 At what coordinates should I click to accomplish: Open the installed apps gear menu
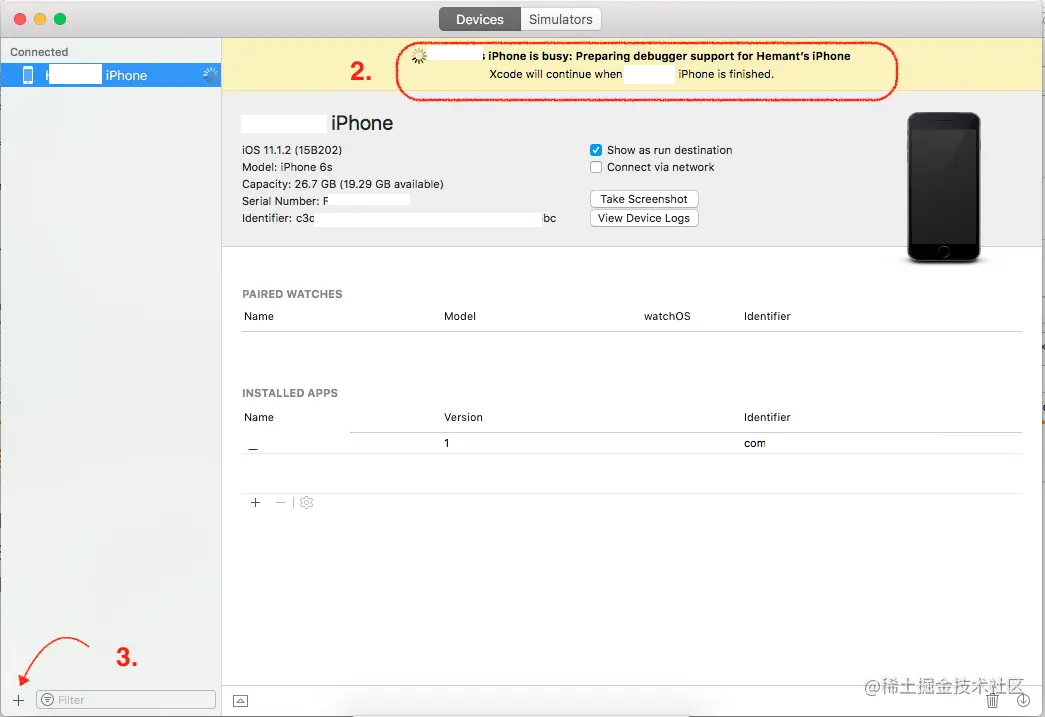click(307, 502)
